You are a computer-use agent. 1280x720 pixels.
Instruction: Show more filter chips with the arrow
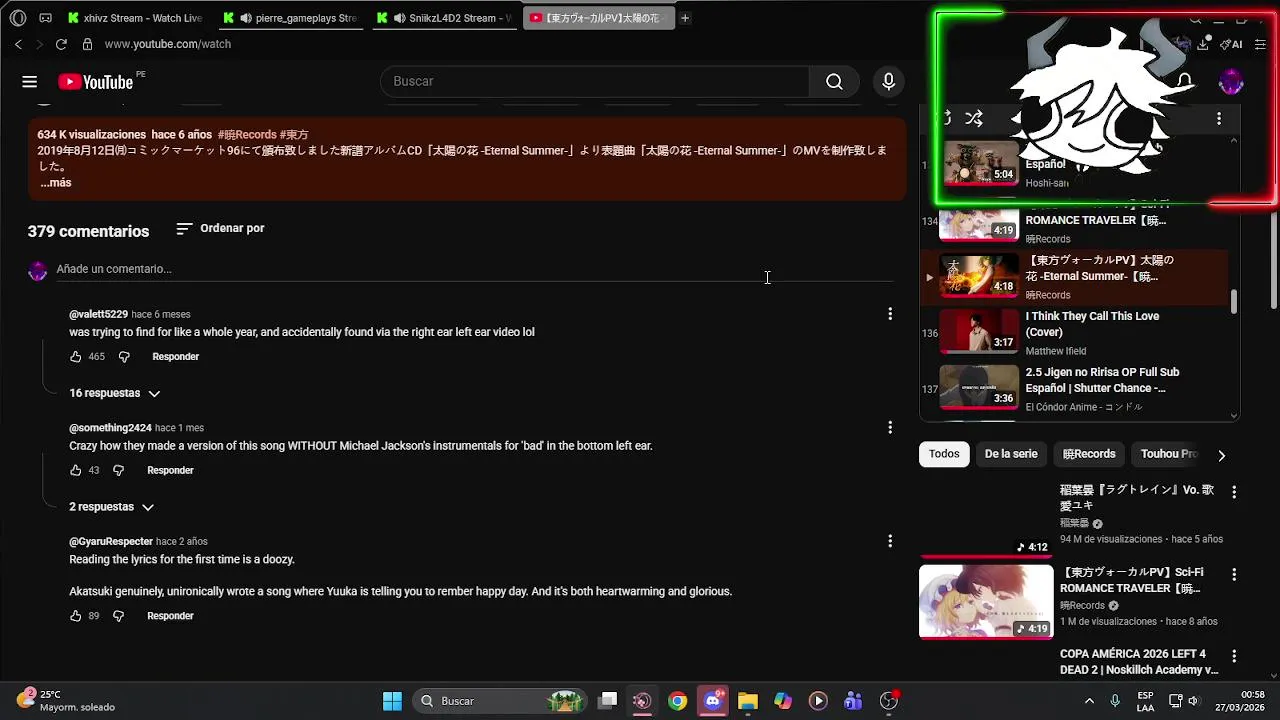coord(1221,455)
